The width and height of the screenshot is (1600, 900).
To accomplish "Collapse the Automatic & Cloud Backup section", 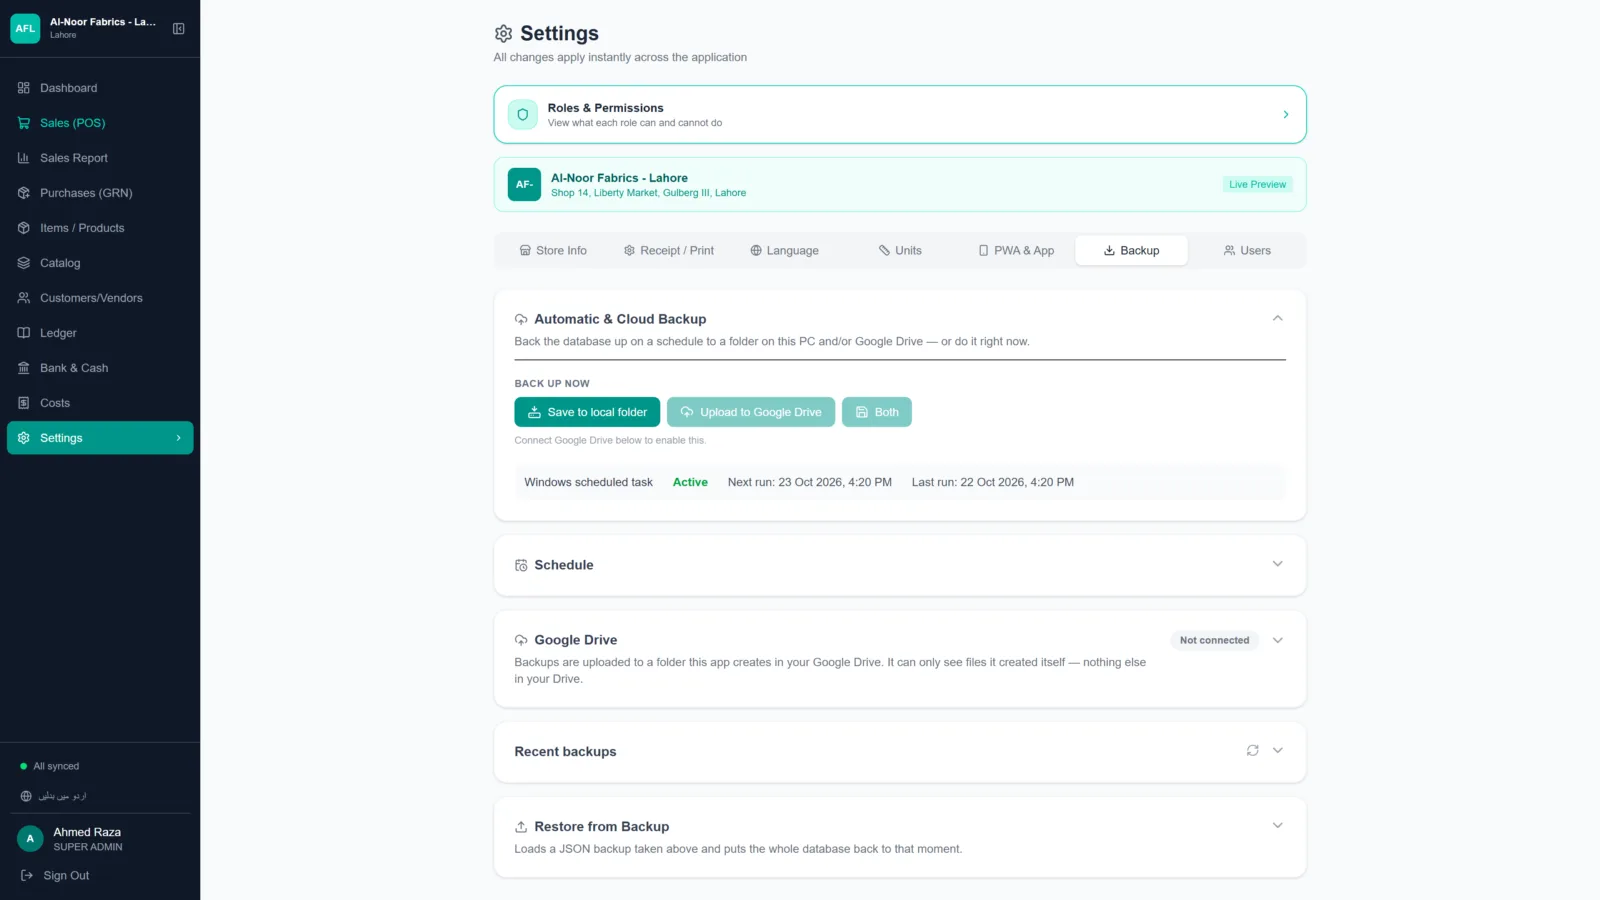I will (x=1277, y=318).
